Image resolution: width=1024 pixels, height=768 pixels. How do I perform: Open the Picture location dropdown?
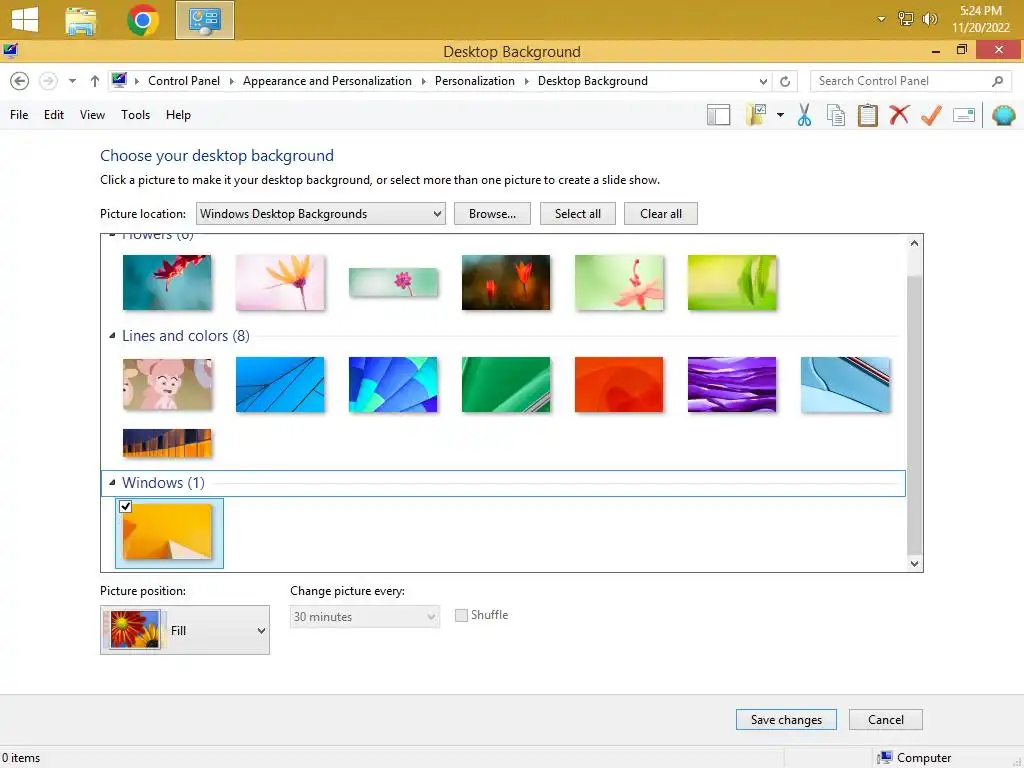321,214
